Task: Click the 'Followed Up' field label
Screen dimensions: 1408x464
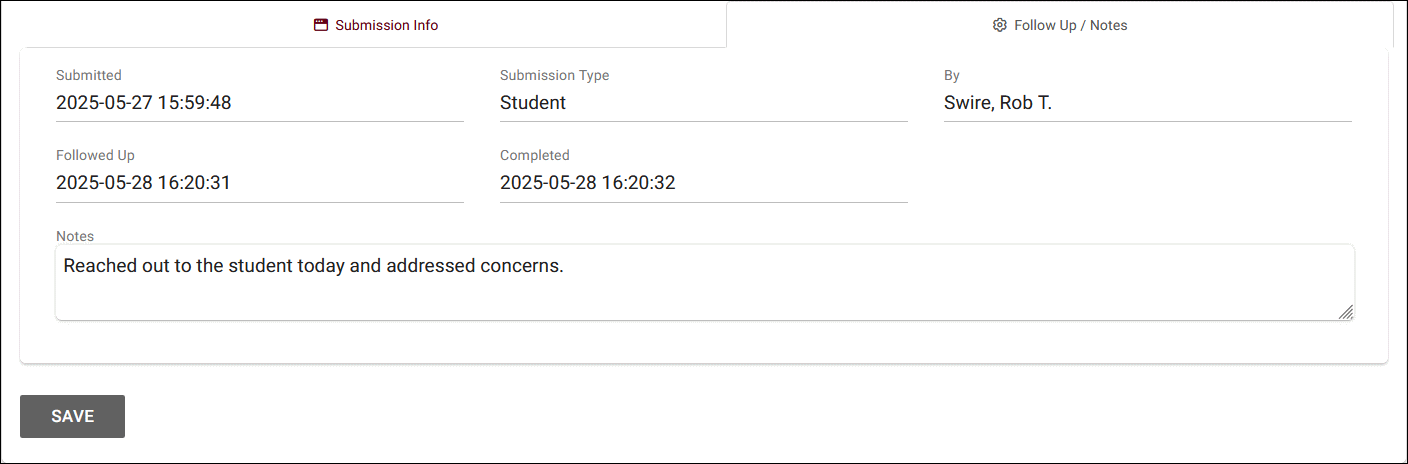Action: click(95, 155)
